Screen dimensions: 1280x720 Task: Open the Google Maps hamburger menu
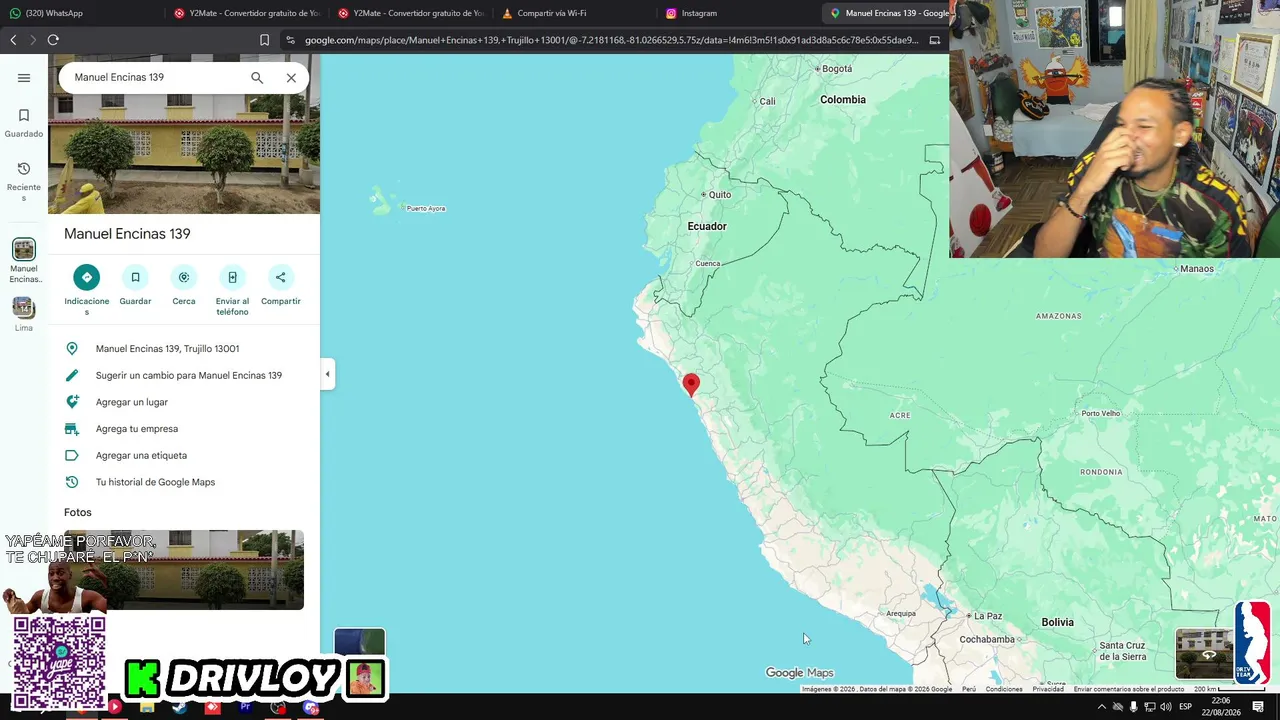pyautogui.click(x=24, y=78)
